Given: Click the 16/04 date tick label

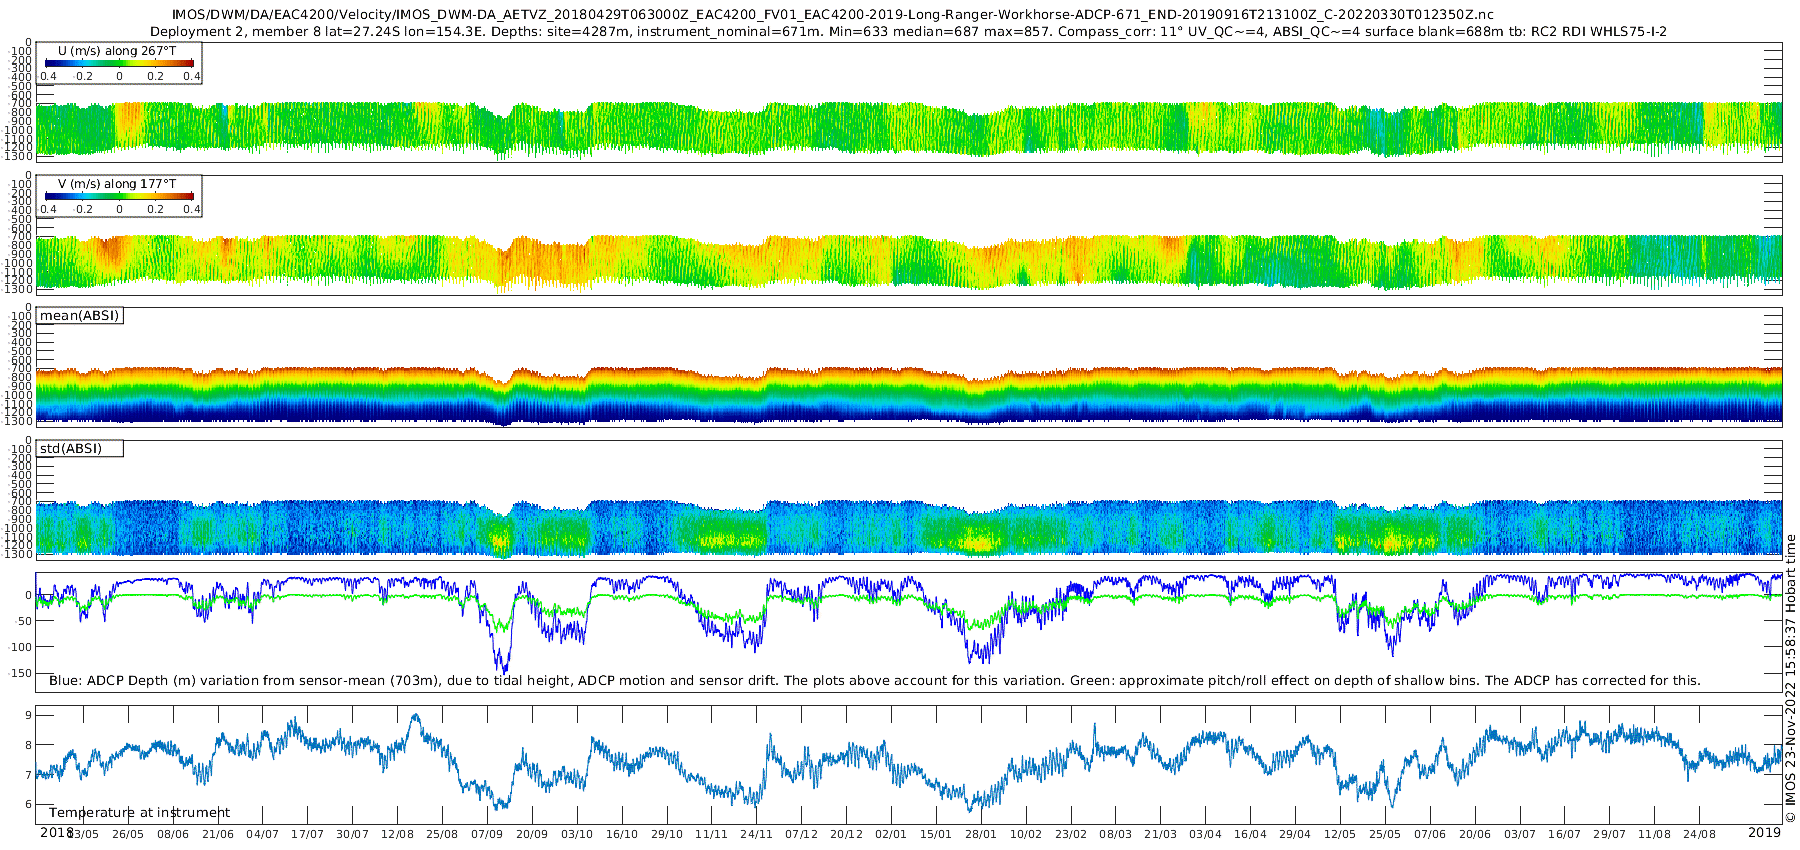Looking at the screenshot, I should click(1250, 834).
